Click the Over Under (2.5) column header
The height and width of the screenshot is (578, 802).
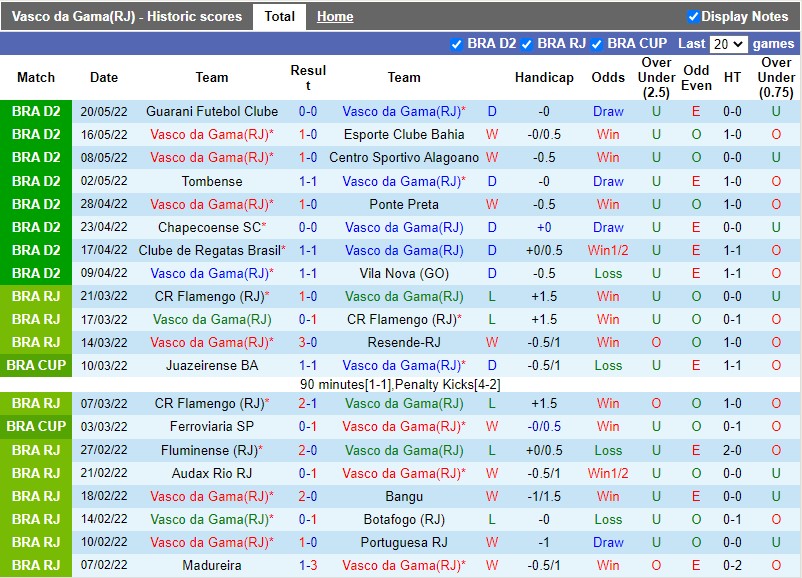pos(656,77)
